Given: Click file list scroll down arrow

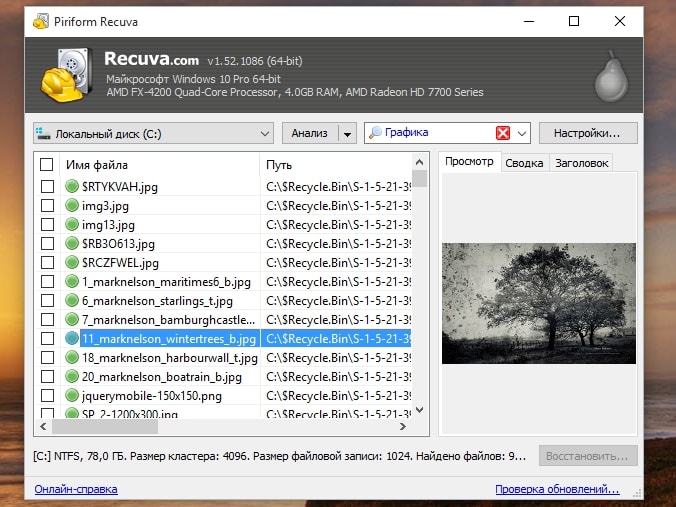Looking at the screenshot, I should point(419,410).
